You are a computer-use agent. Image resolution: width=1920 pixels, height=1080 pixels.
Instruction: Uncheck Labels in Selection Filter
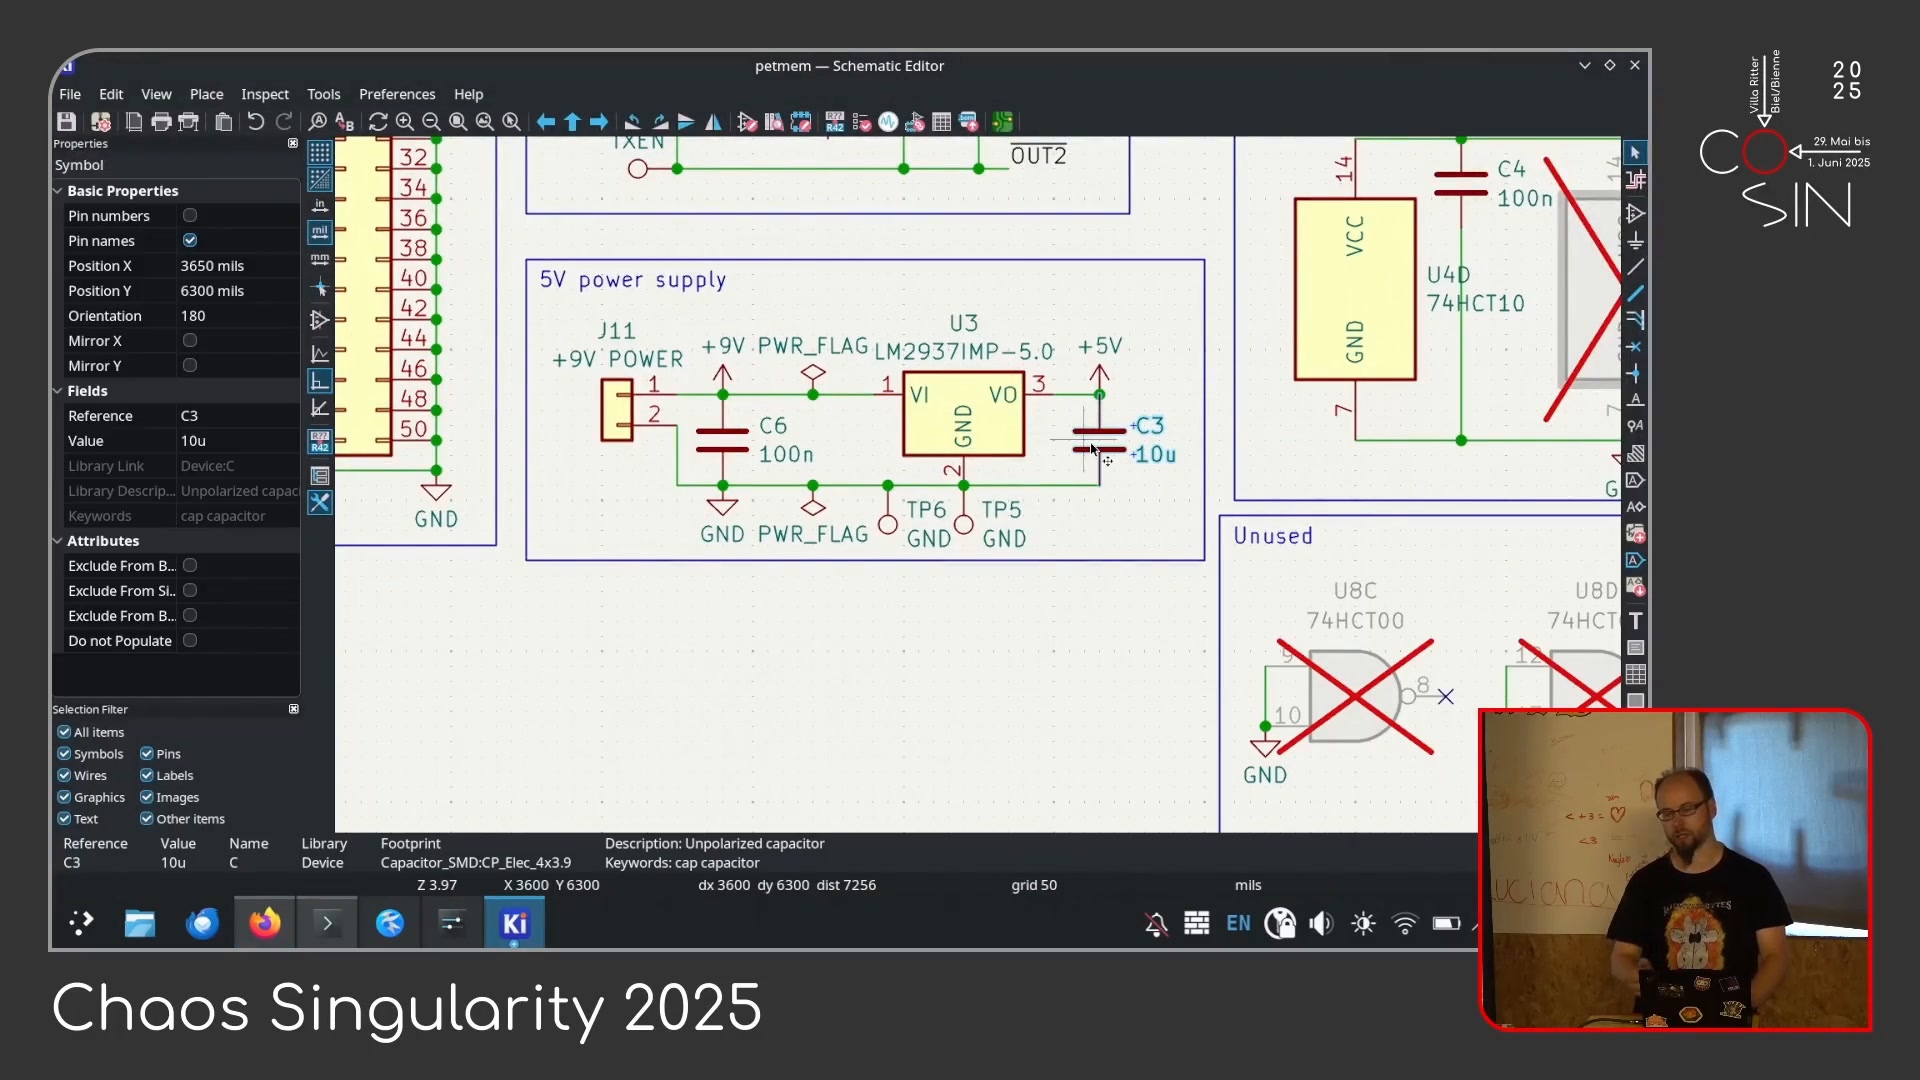click(x=147, y=775)
